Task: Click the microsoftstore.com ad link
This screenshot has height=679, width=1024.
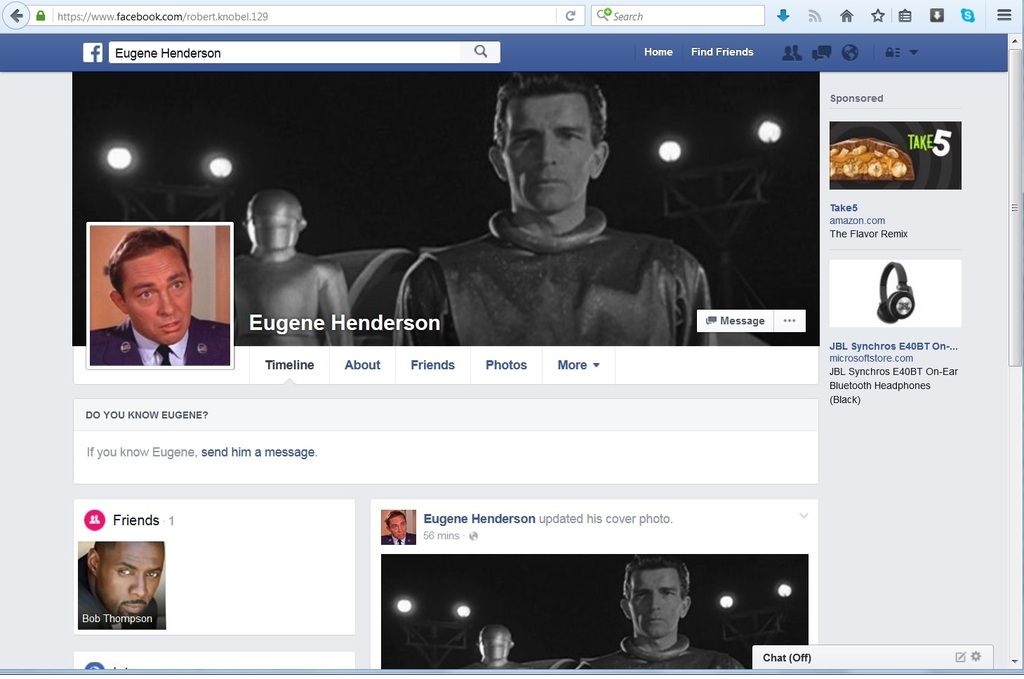Action: pos(871,358)
